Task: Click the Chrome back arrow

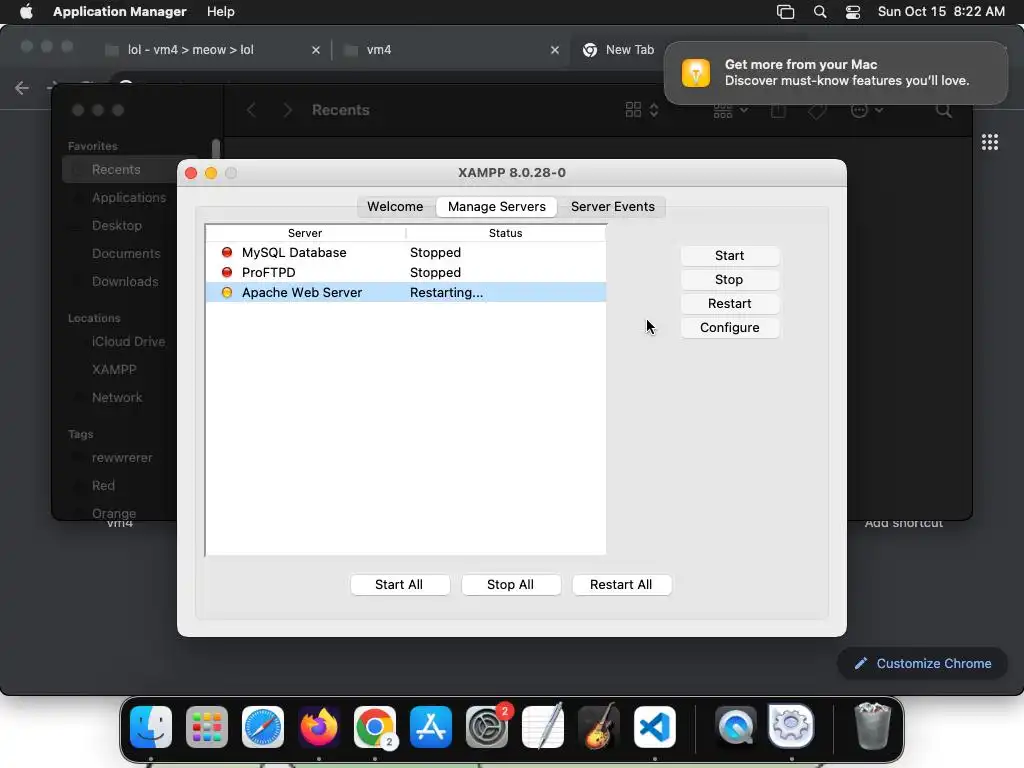Action: click(x=22, y=88)
